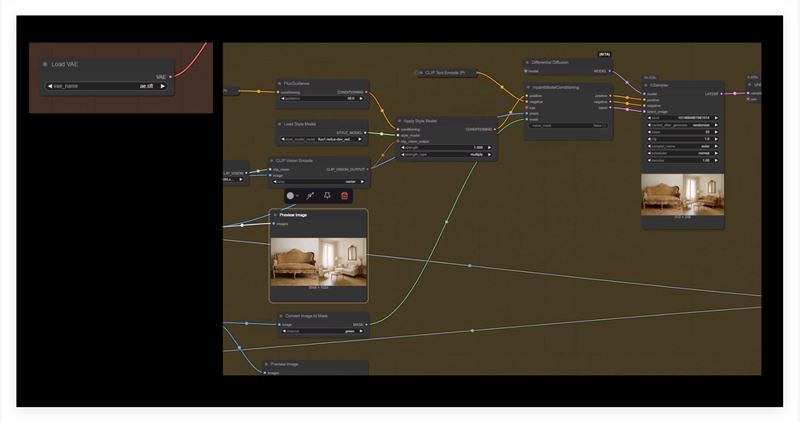
Task: Click the seed value field in KSampler
Action: [682, 118]
